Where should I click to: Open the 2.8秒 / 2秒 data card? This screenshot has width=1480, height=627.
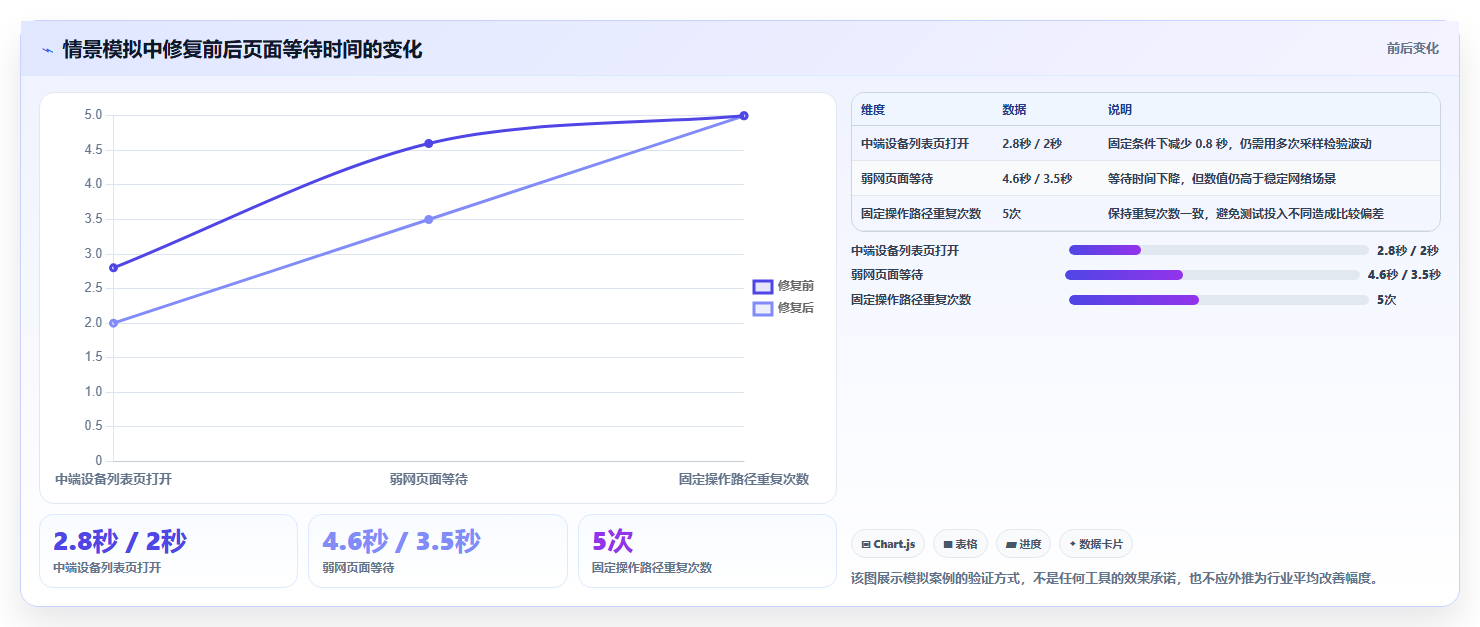(168, 551)
